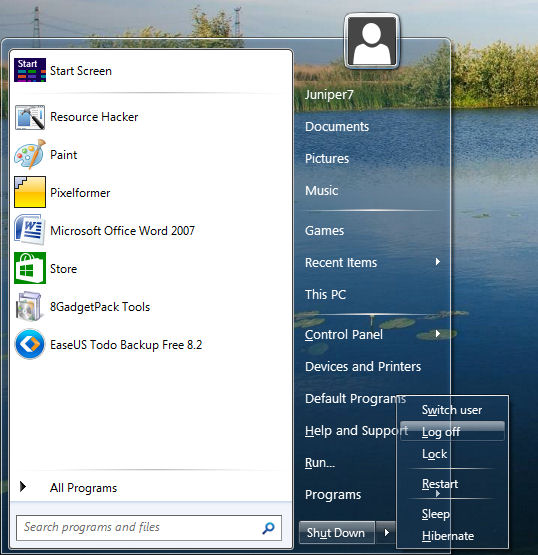Click the 8GadgetPack Tools label
This screenshot has width=538, height=555.
pyautogui.click(x=100, y=307)
